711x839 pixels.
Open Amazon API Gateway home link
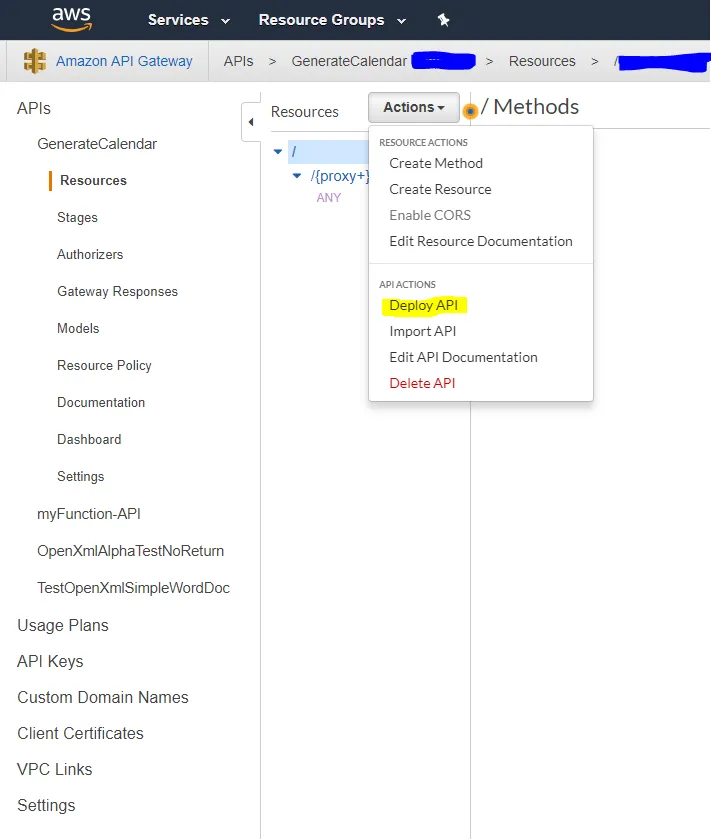click(124, 61)
